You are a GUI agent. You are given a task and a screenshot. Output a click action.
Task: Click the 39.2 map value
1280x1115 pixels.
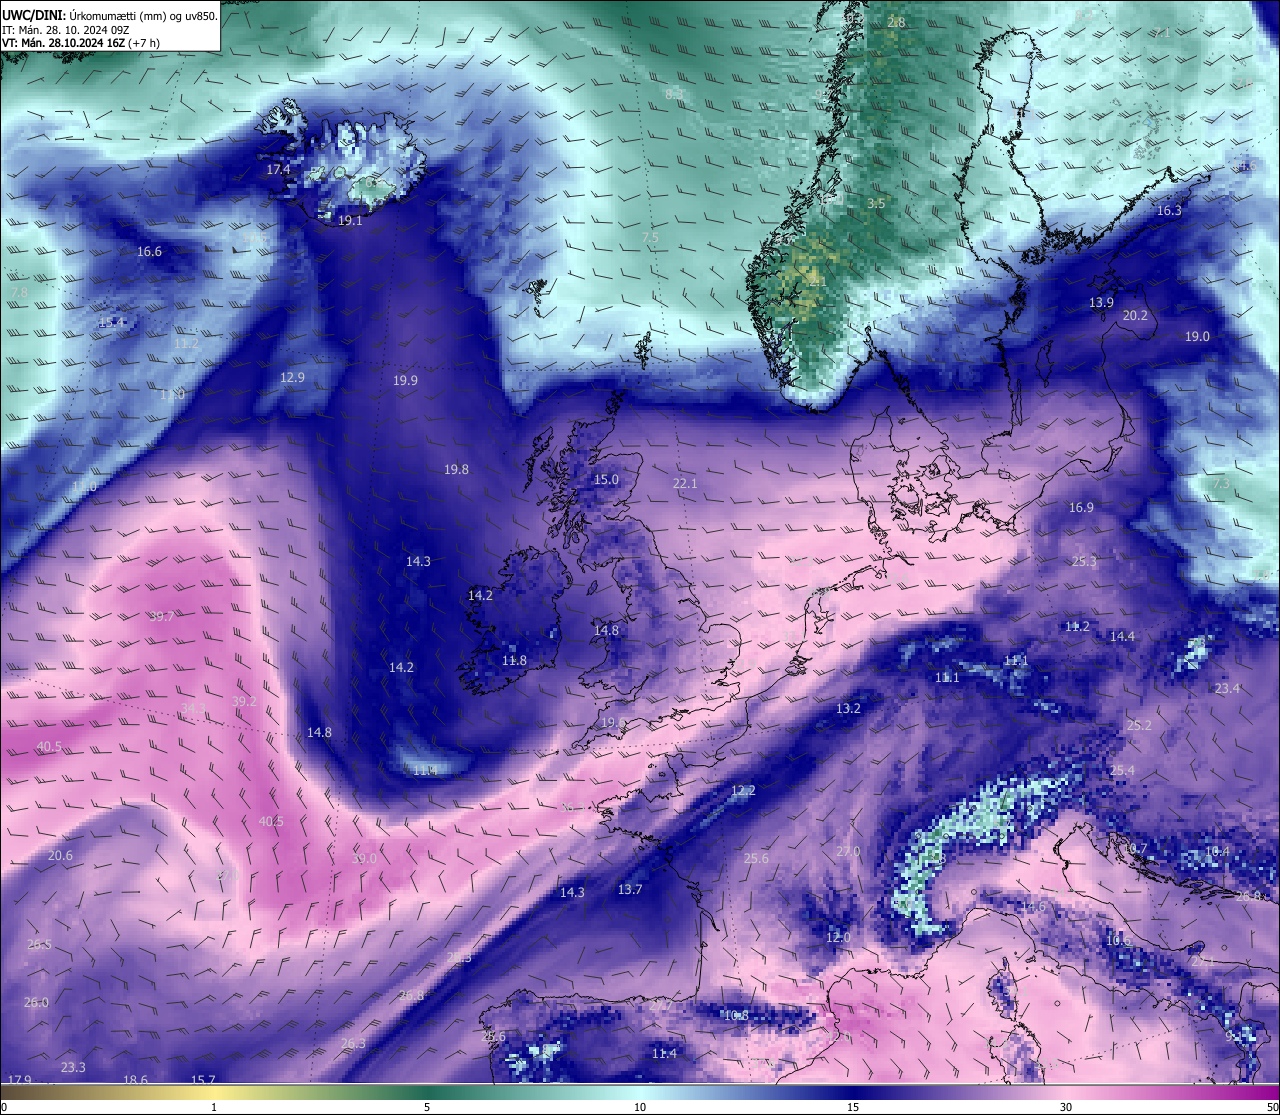pos(244,702)
